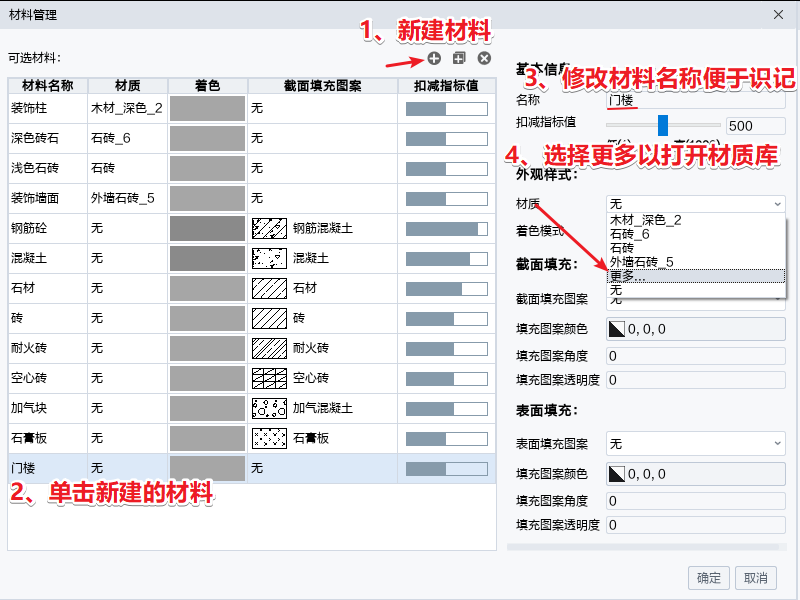
Task: Select 石砖_6 in the dropdown list
Action: (x=630, y=234)
